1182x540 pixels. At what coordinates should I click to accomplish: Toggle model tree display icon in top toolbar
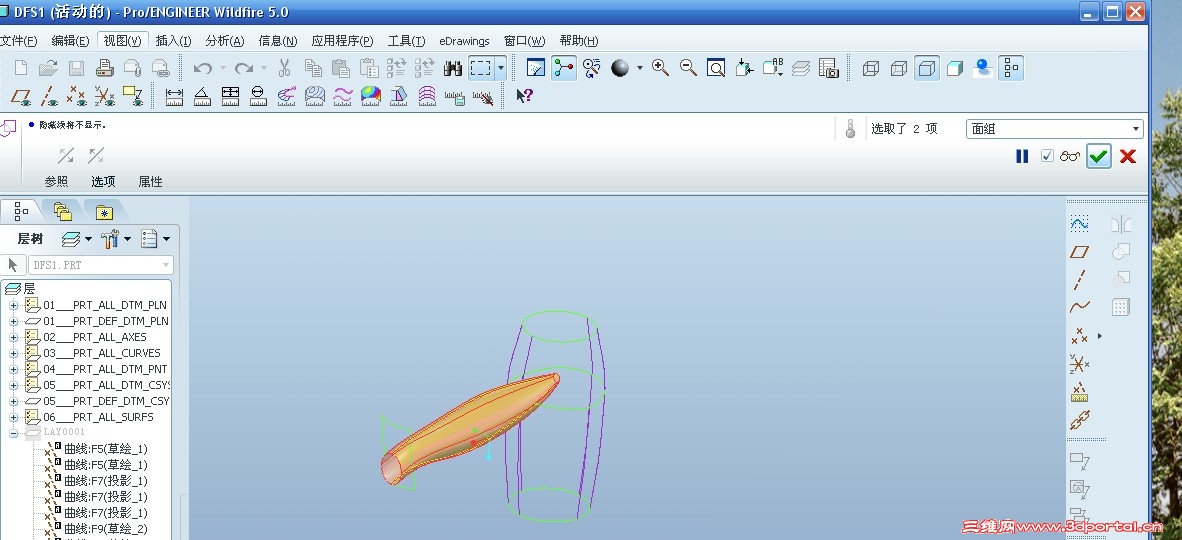tap(1011, 69)
